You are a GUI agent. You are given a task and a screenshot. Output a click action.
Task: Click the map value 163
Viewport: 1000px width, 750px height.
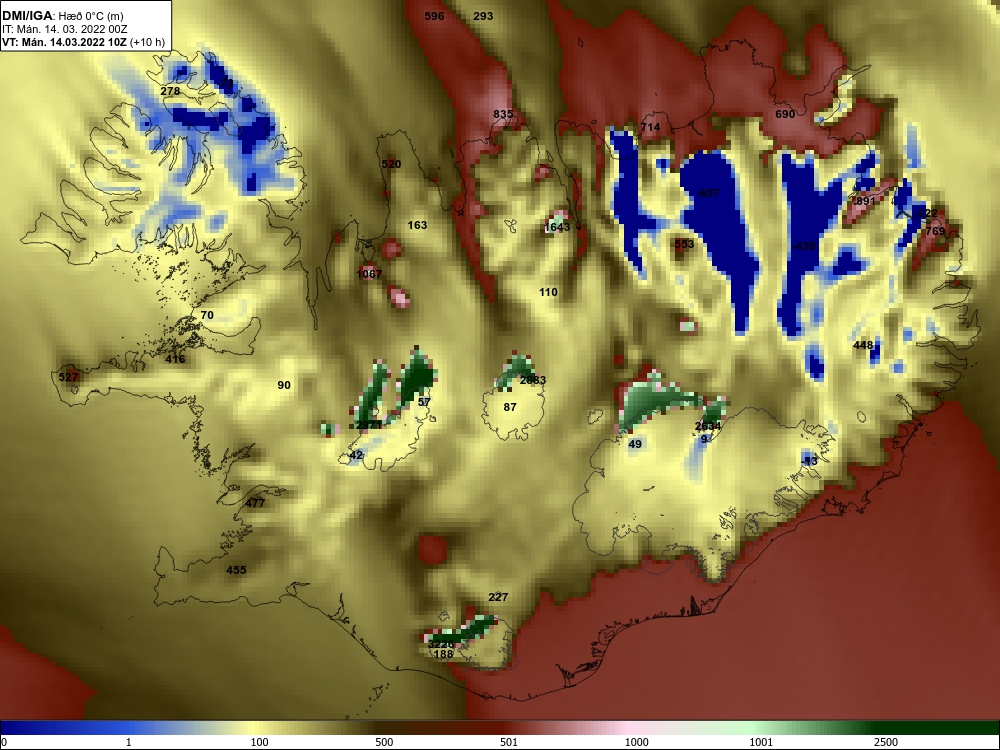pos(417,225)
